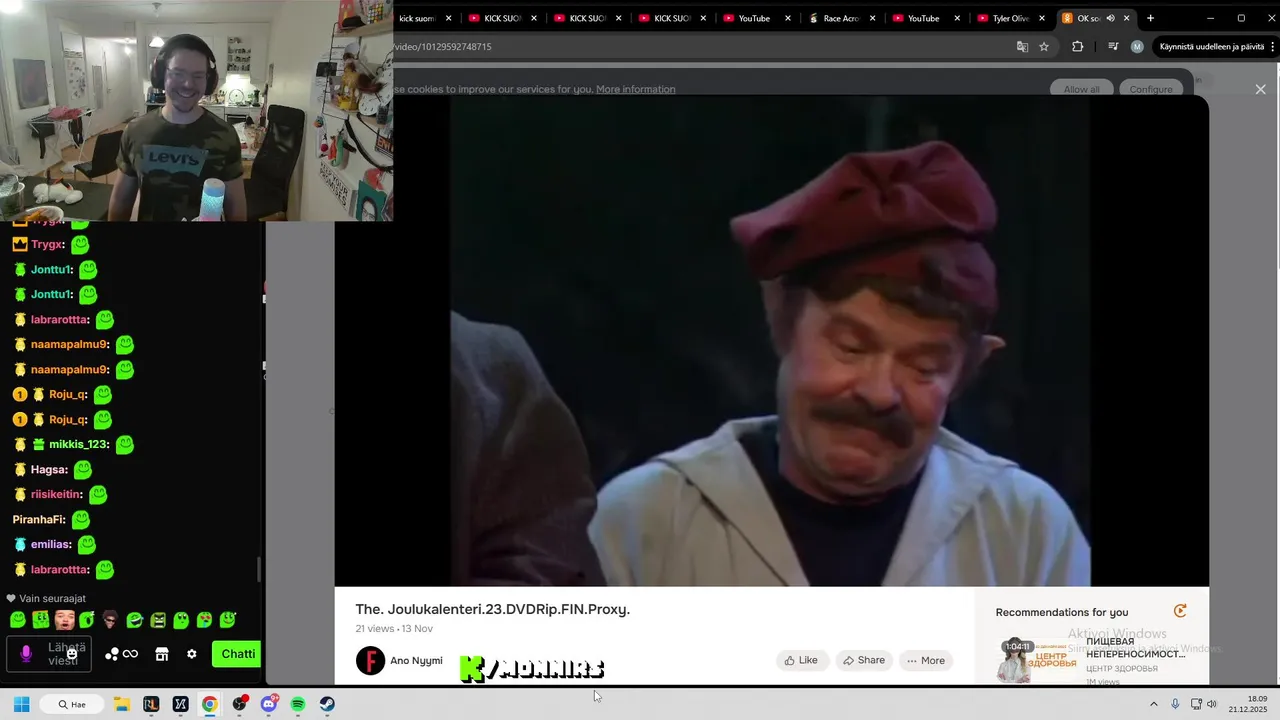This screenshot has height=720, width=1280.
Task: Open chat settings gear
Action: click(x=192, y=654)
